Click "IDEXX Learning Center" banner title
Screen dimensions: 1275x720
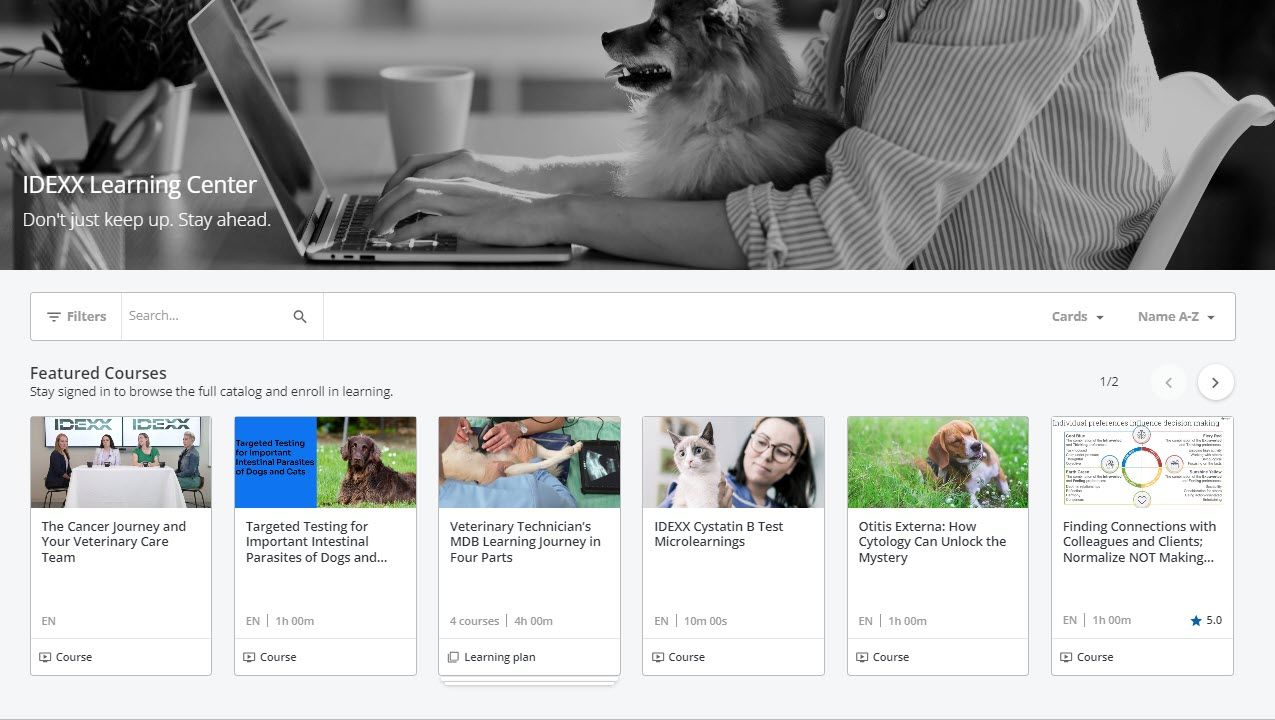(x=140, y=185)
